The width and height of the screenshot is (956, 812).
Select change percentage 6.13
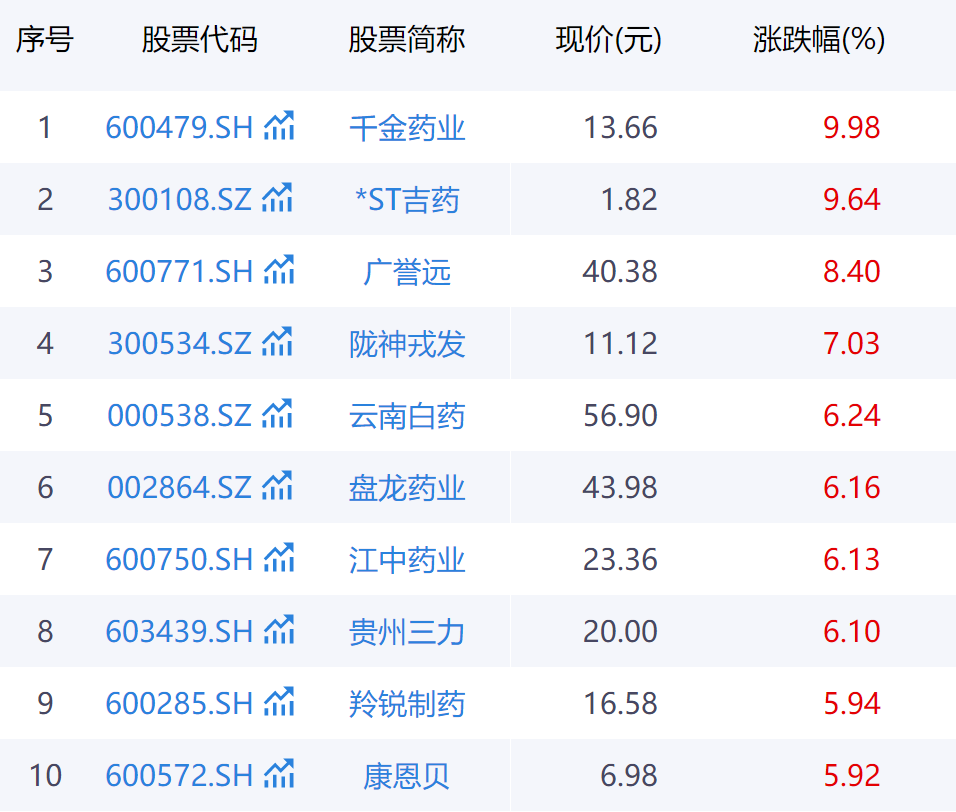(x=852, y=560)
